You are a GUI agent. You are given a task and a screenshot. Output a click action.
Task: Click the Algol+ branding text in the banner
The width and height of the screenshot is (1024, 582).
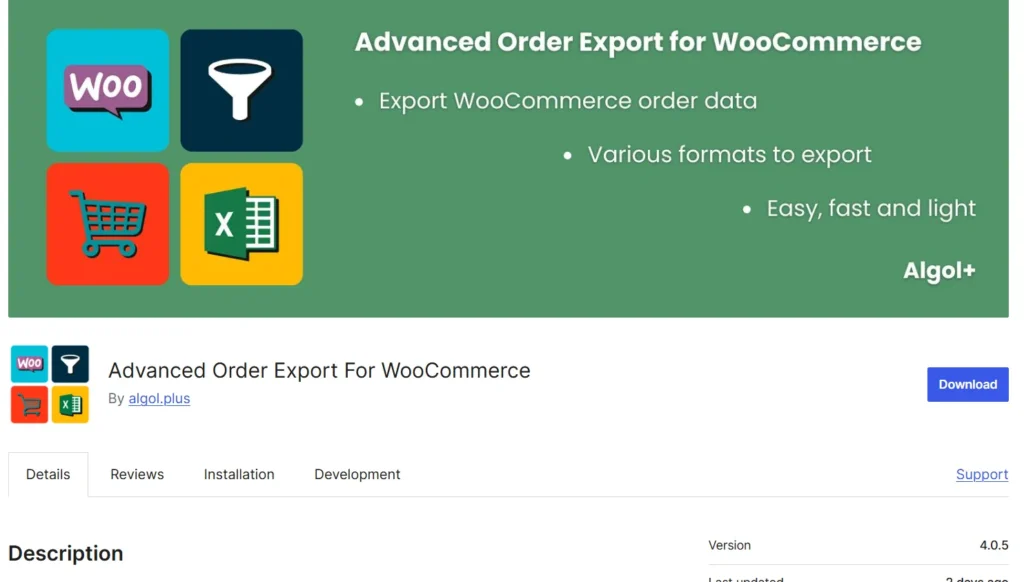(x=938, y=270)
